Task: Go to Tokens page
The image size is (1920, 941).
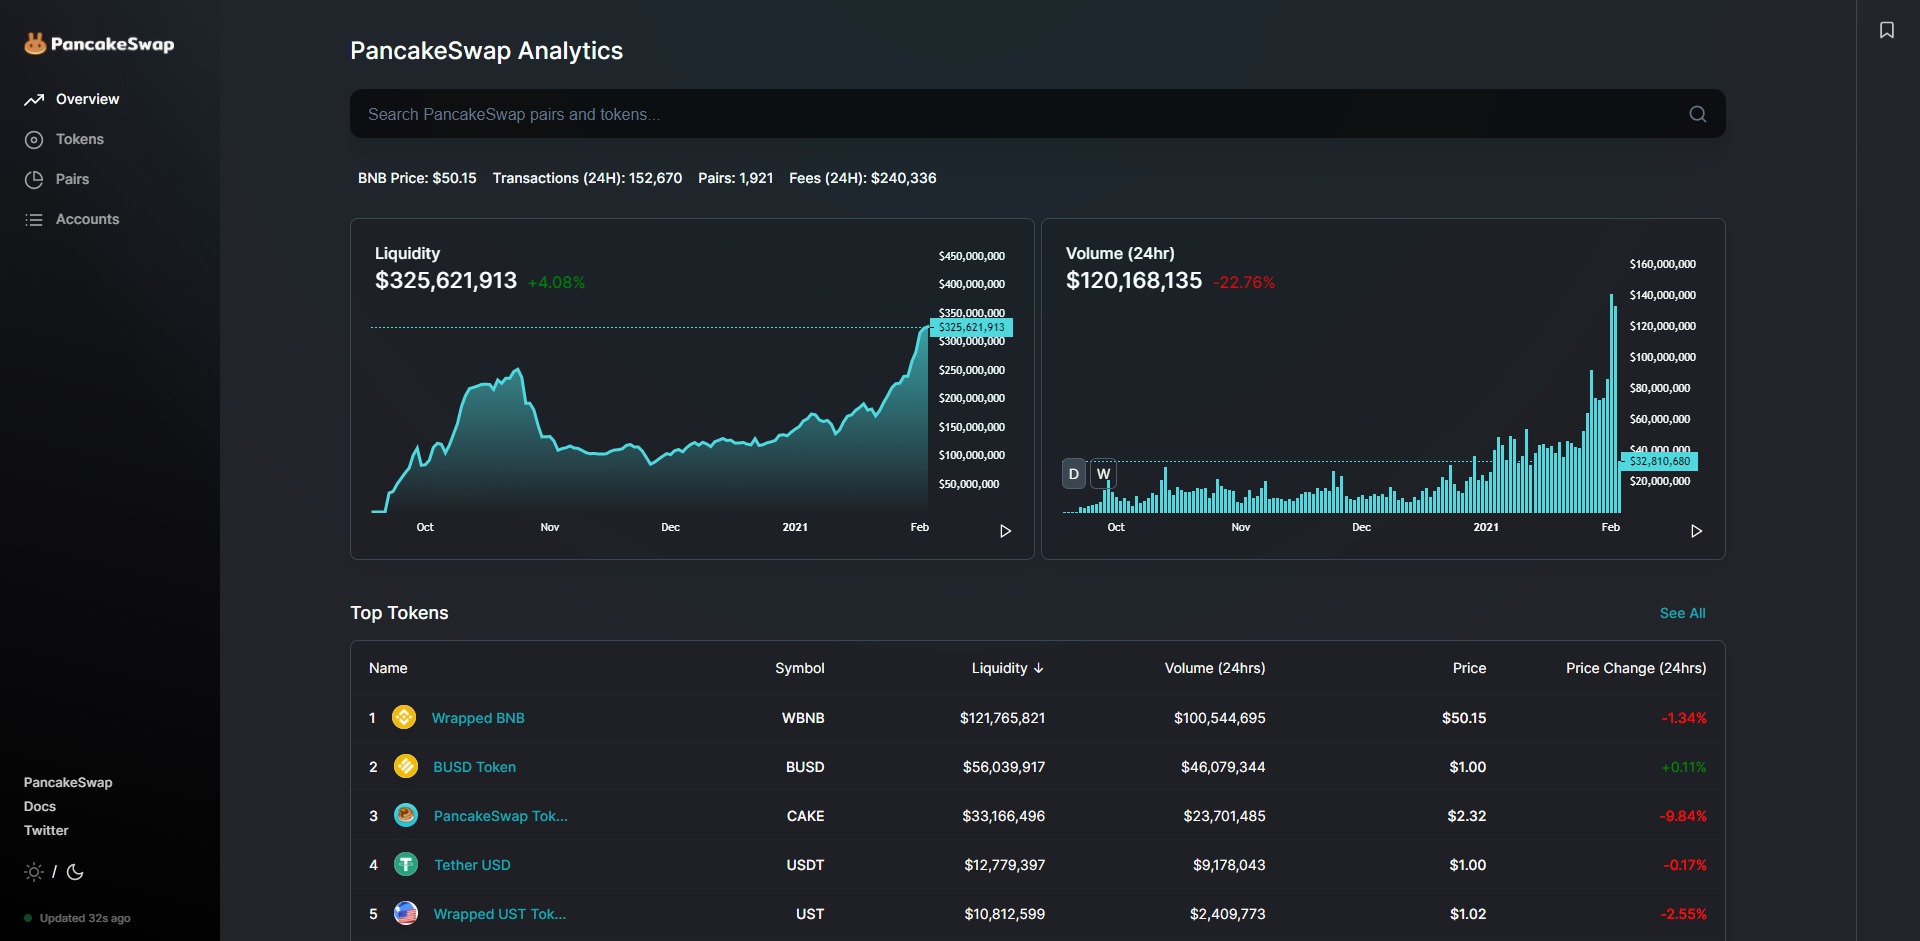Action: [x=80, y=139]
